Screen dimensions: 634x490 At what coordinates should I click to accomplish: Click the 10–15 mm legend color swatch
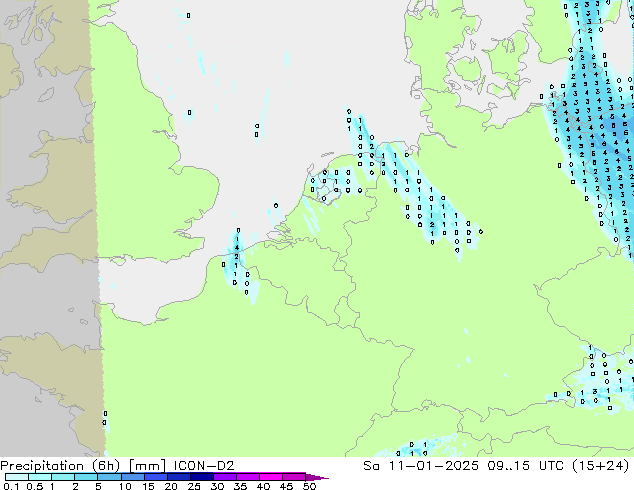coord(132,477)
